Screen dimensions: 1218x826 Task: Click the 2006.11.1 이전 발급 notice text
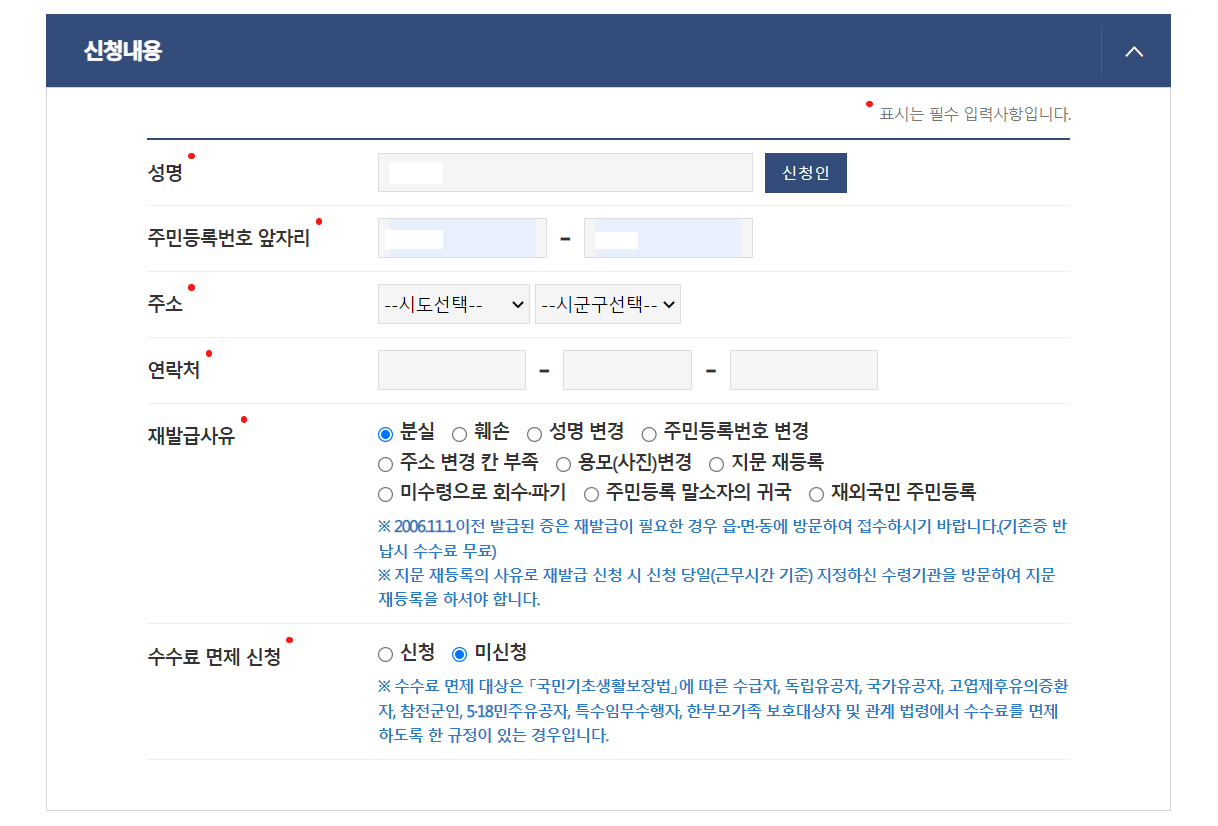pos(722,538)
